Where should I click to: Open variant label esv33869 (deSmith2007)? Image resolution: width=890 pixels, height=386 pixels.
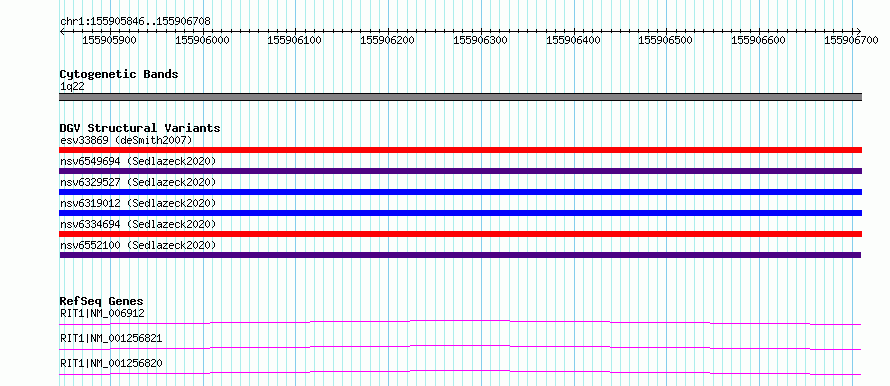point(126,140)
